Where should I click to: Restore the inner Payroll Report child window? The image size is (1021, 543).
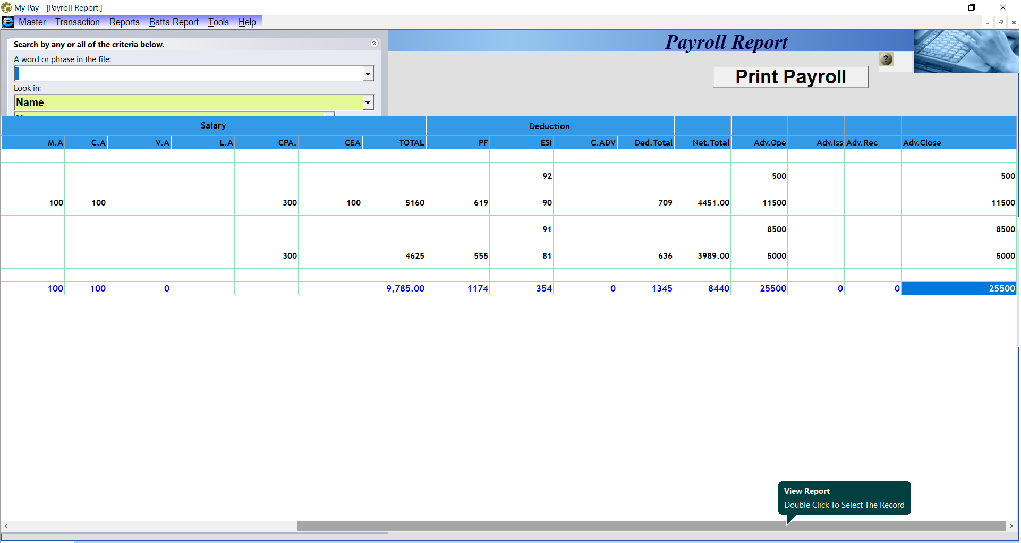point(1001,22)
